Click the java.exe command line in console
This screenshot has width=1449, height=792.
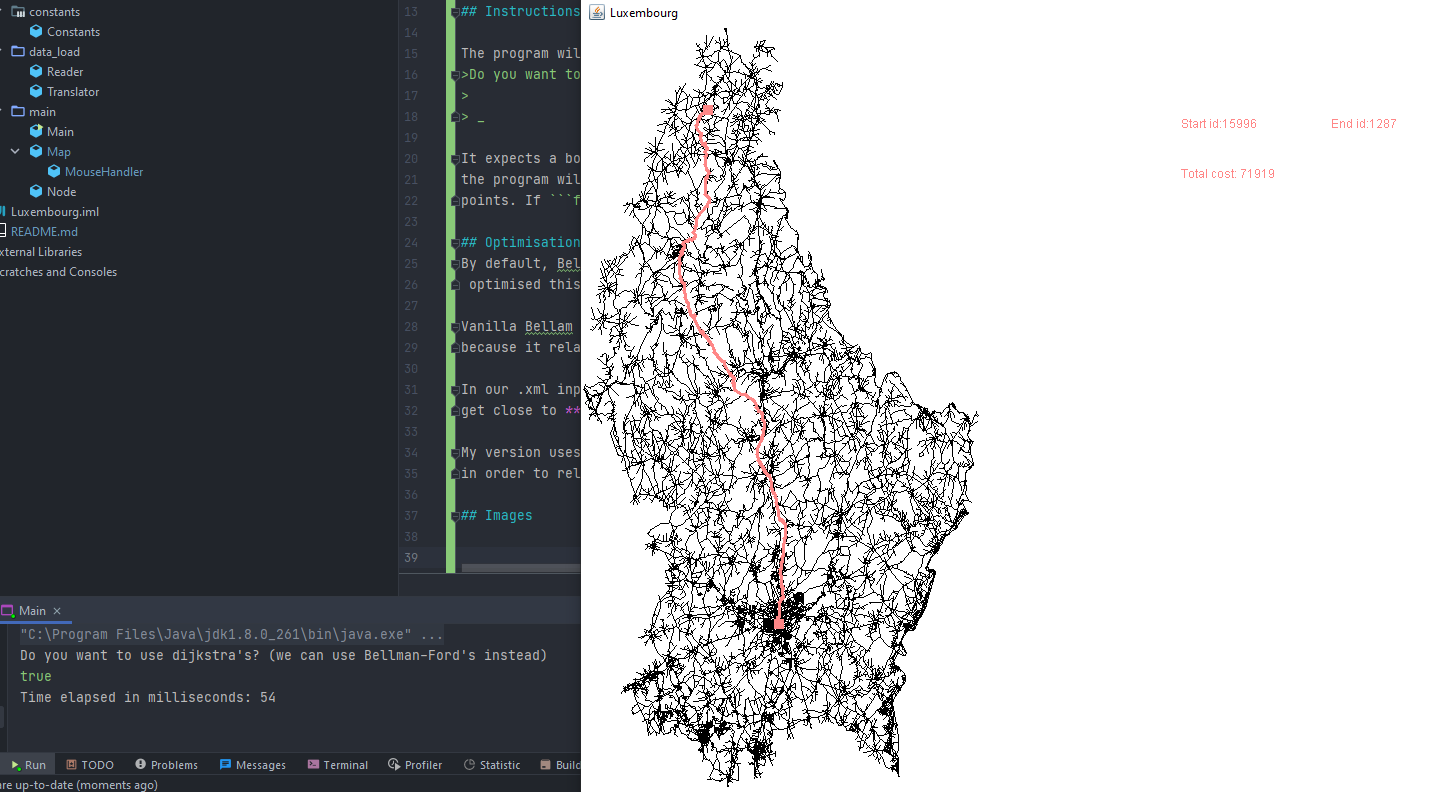pos(232,635)
